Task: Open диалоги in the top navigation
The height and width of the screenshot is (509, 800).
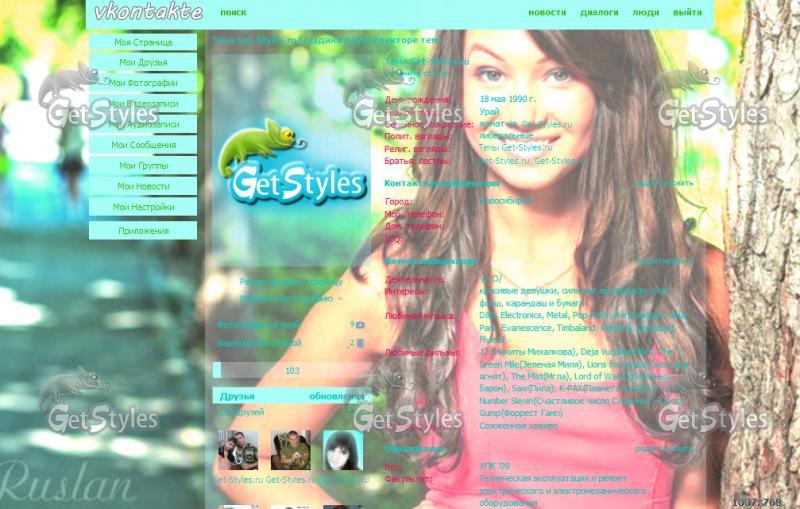Action: (x=599, y=13)
